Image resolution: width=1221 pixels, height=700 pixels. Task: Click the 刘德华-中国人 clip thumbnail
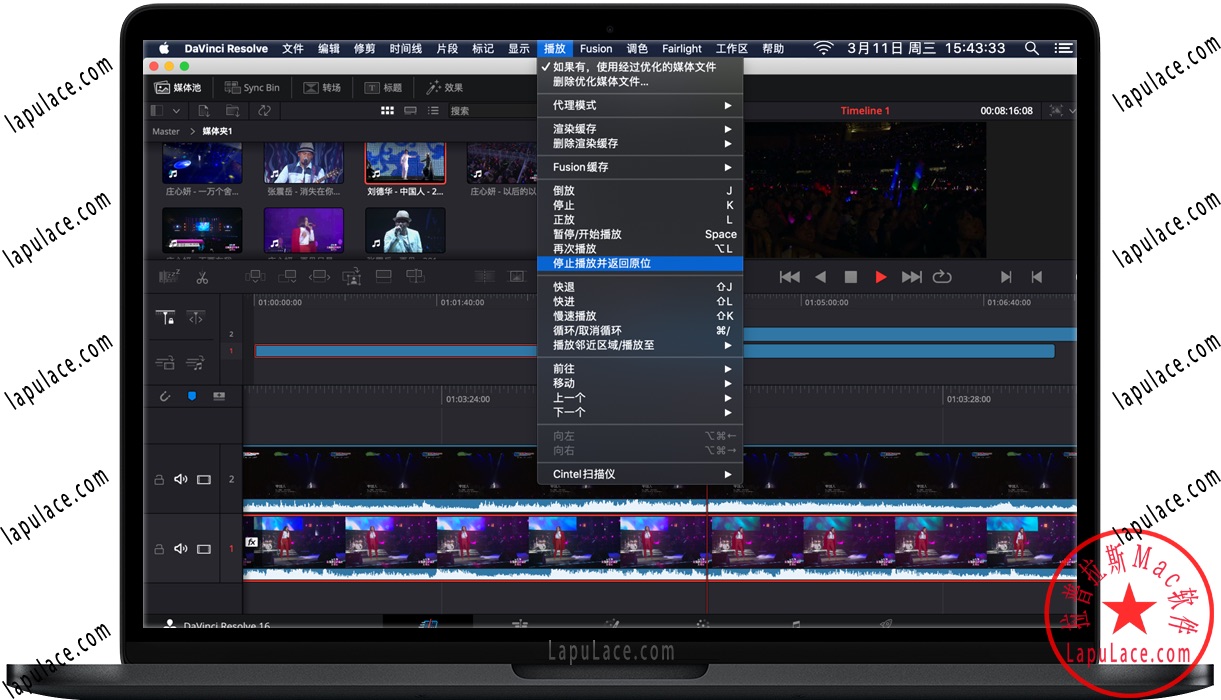pyautogui.click(x=404, y=163)
